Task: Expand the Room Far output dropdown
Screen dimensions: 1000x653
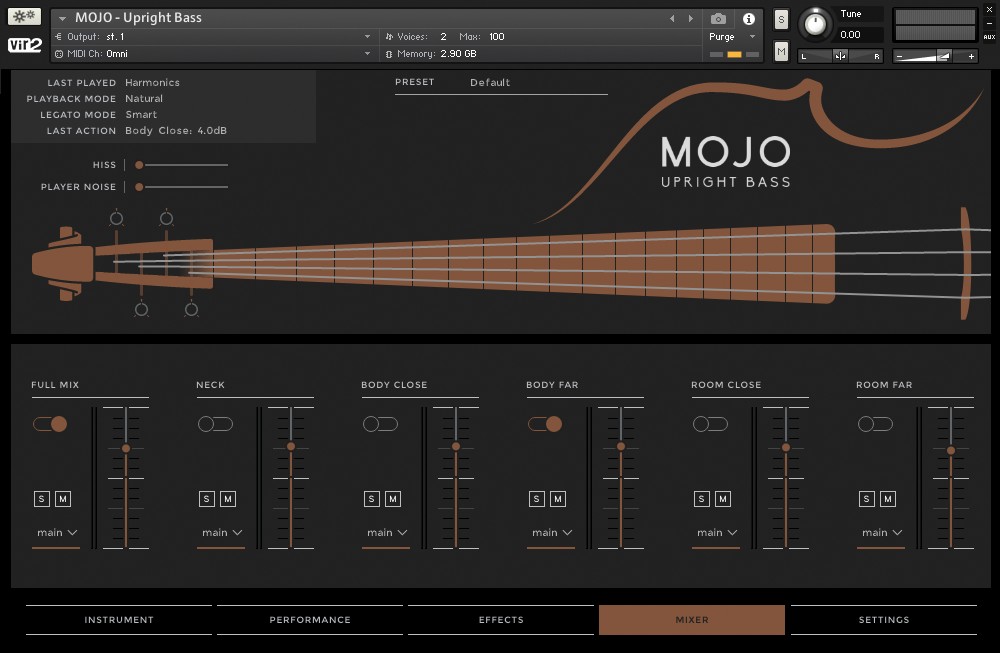Action: click(x=881, y=533)
